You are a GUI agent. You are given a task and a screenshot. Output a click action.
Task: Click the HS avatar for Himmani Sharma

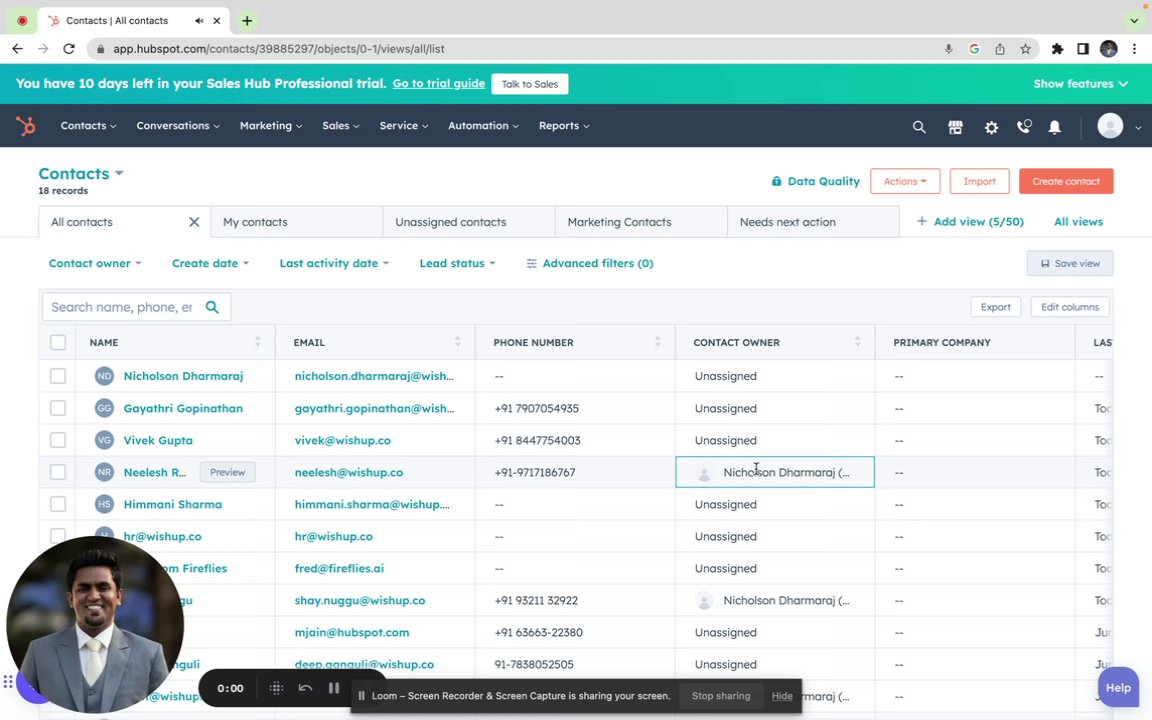104,504
